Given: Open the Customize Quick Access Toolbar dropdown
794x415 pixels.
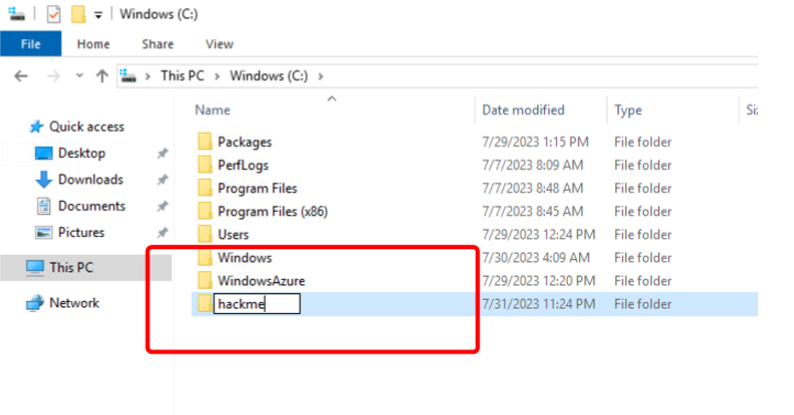Looking at the screenshot, I should pyautogui.click(x=98, y=16).
